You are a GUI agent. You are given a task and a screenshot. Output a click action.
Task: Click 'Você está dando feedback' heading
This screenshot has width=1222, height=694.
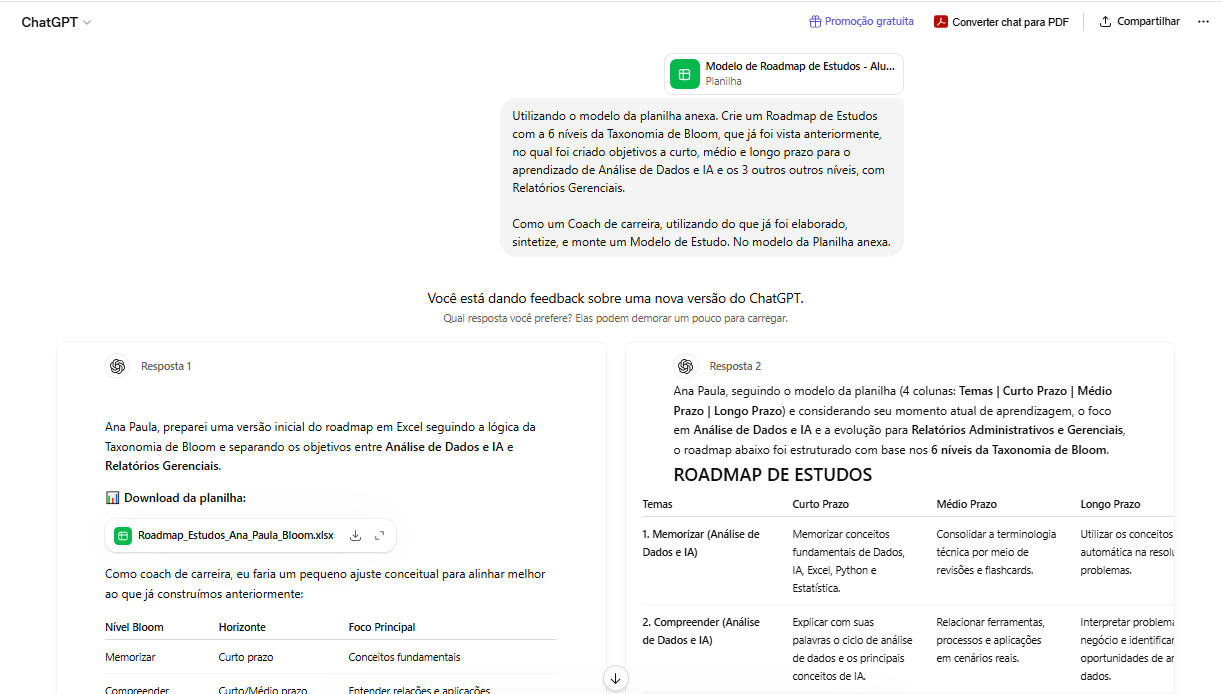[x=615, y=298]
